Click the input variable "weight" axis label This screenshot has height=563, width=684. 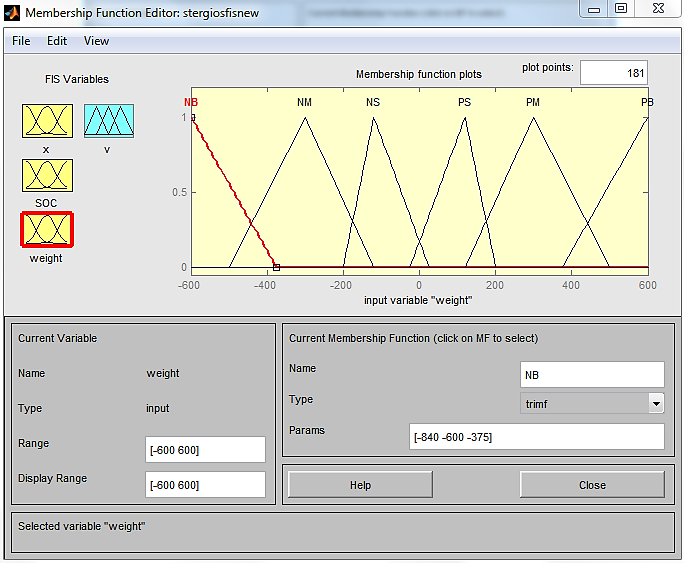click(x=418, y=300)
